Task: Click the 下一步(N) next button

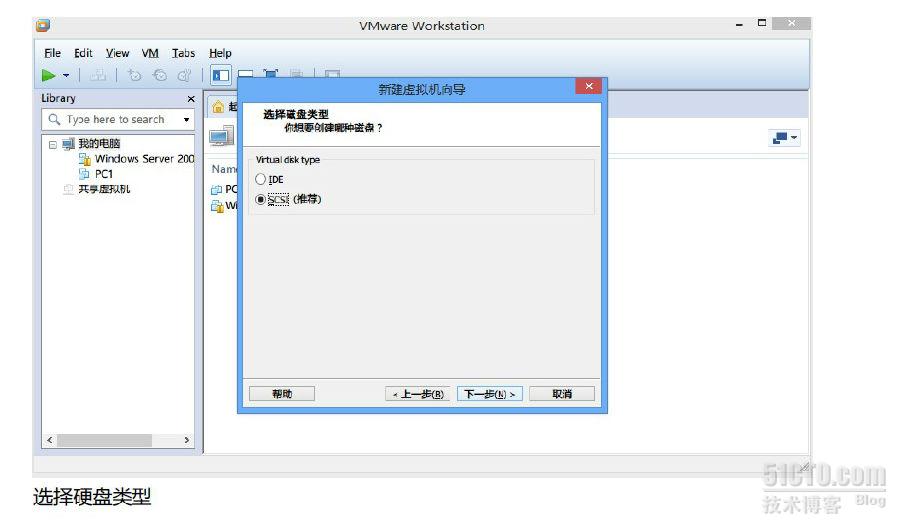Action: point(490,394)
